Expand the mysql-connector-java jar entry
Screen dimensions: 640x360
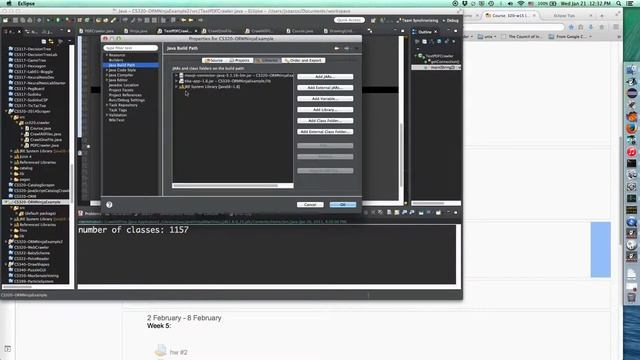click(176, 76)
